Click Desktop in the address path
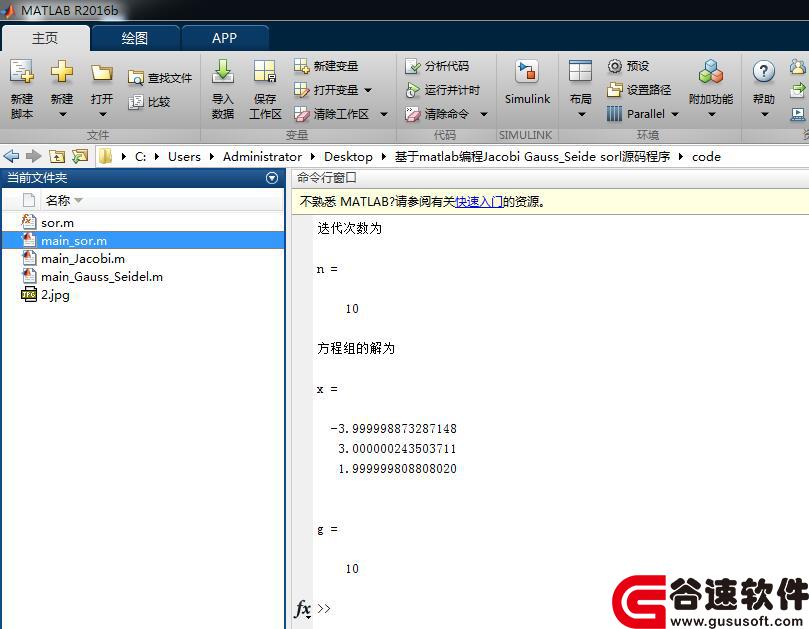This screenshot has width=809, height=629. (x=348, y=156)
